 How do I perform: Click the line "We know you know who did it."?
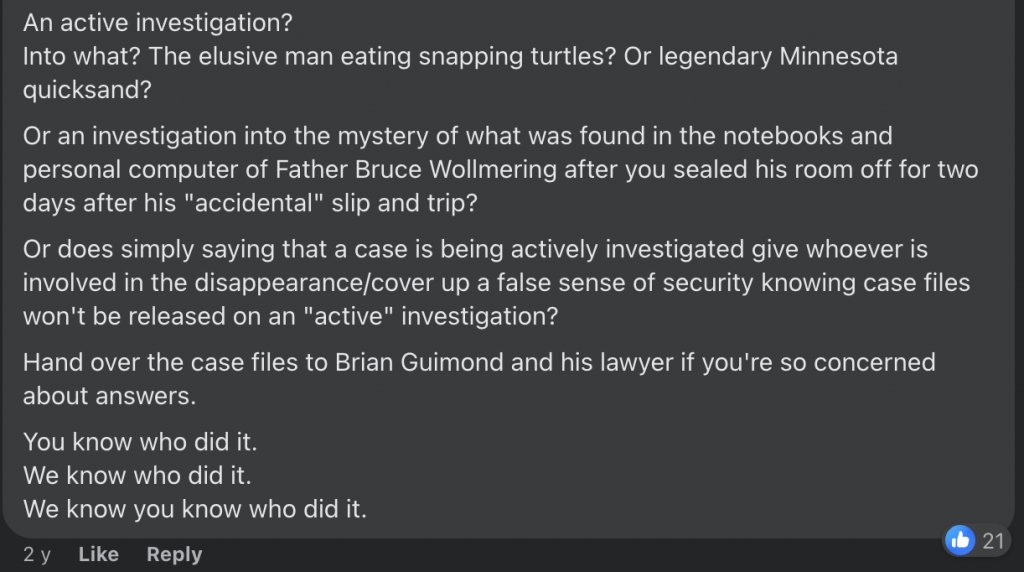click(x=195, y=508)
